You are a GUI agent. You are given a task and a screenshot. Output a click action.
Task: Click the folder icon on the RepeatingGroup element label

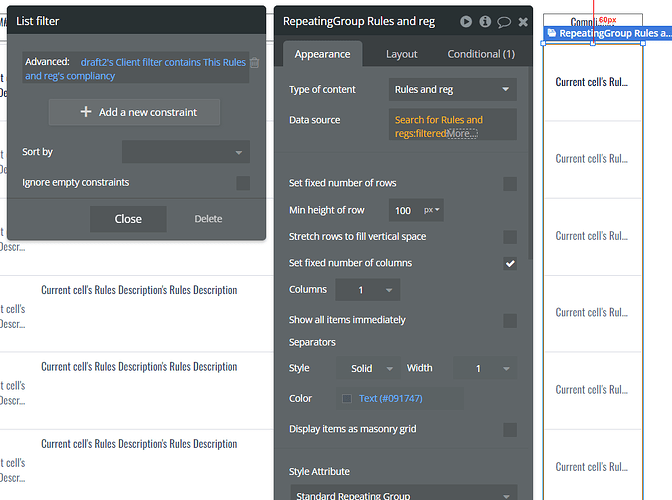coord(551,34)
